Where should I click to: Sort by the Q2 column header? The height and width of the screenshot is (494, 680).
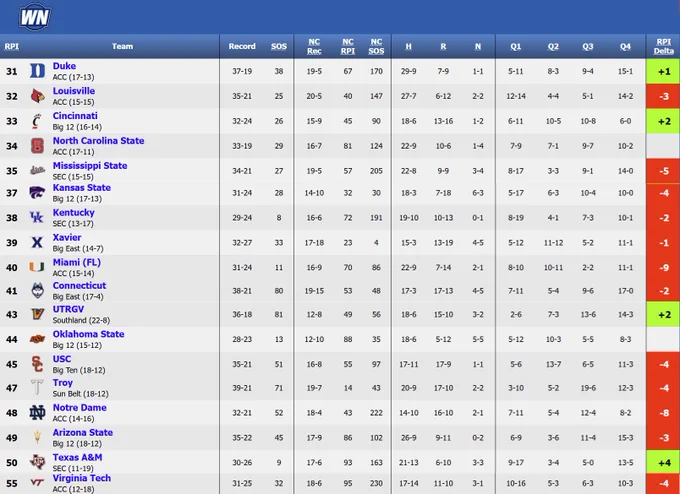[553, 46]
